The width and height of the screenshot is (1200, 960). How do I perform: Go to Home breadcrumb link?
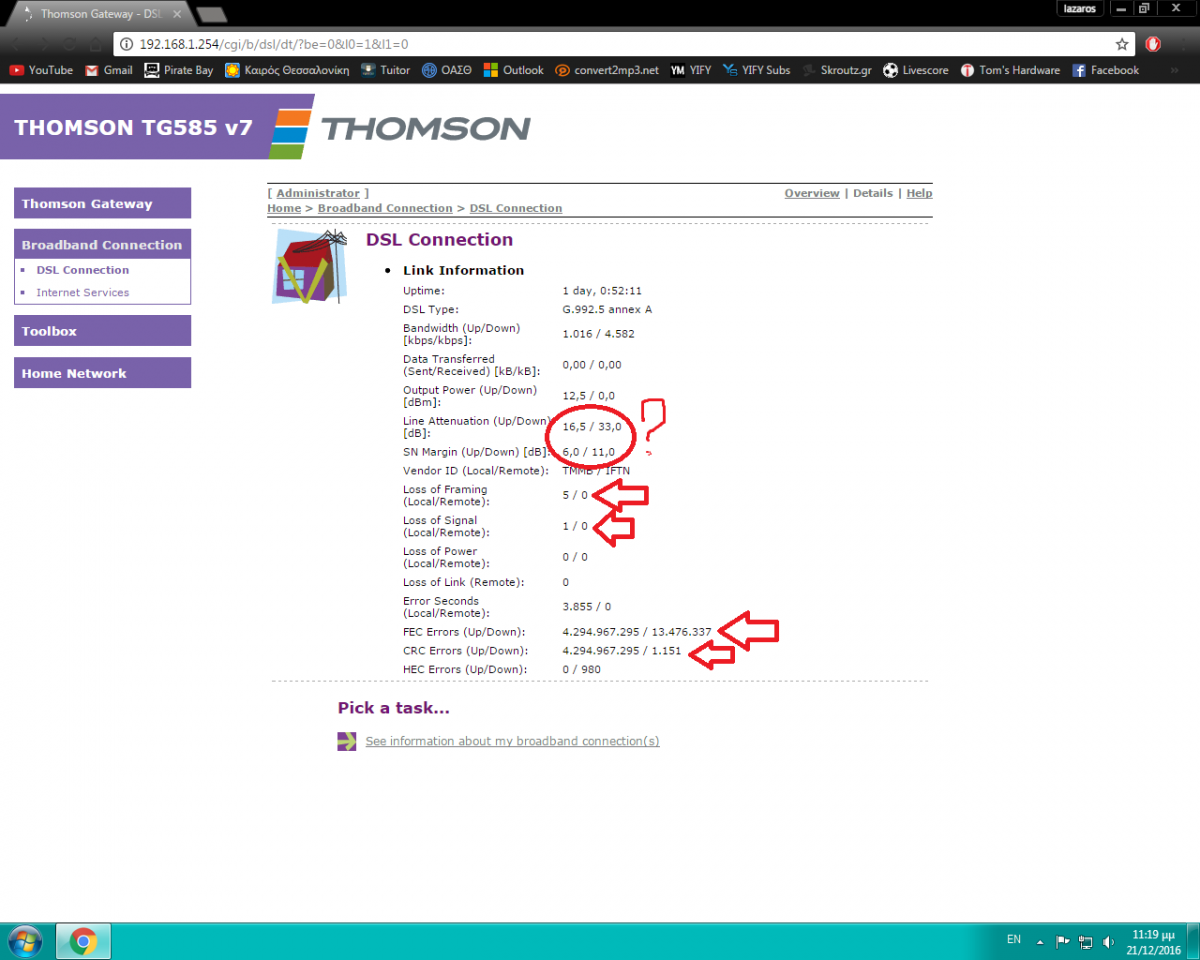pos(284,208)
